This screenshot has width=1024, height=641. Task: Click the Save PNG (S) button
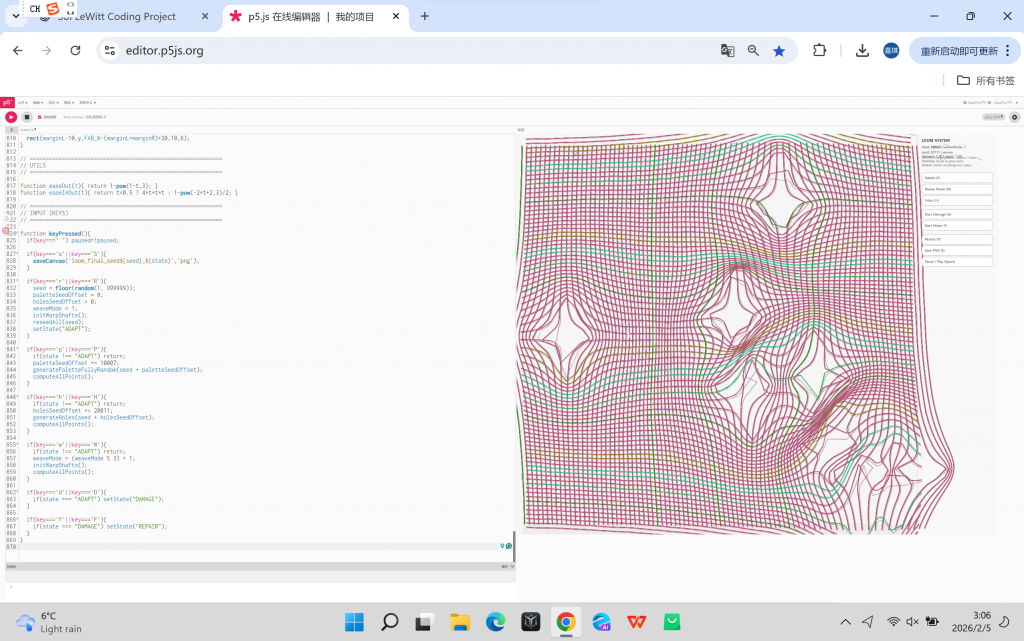pos(957,250)
